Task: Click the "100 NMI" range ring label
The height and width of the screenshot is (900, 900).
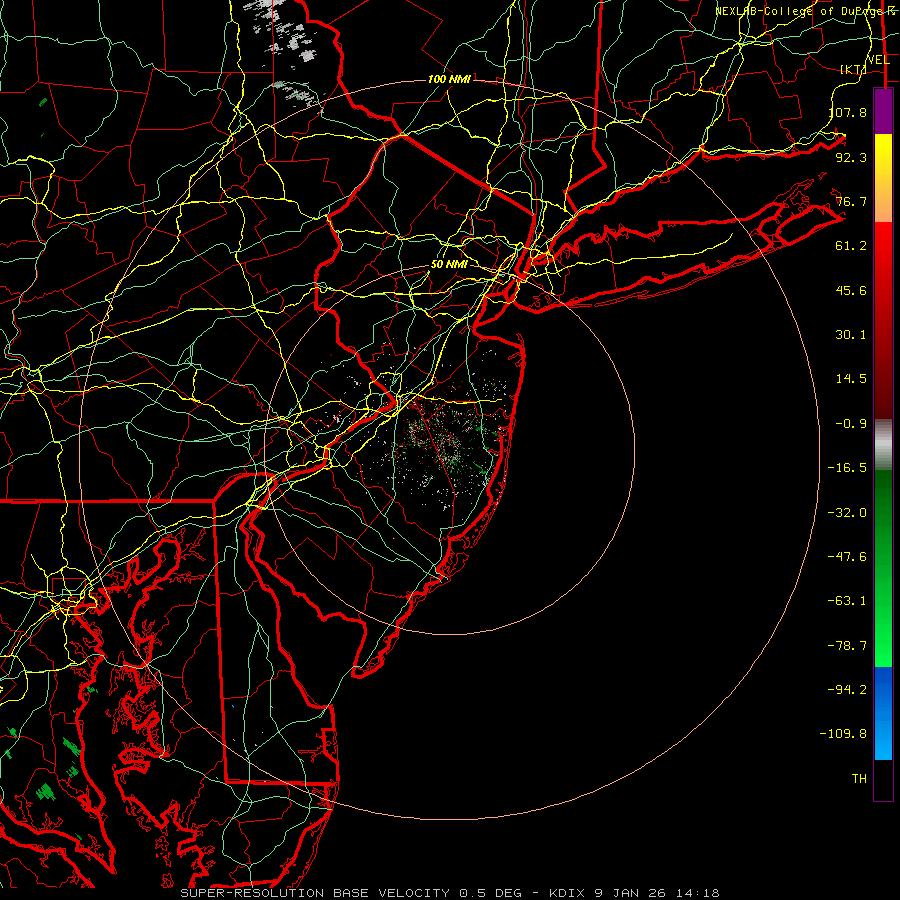Action: [449, 79]
